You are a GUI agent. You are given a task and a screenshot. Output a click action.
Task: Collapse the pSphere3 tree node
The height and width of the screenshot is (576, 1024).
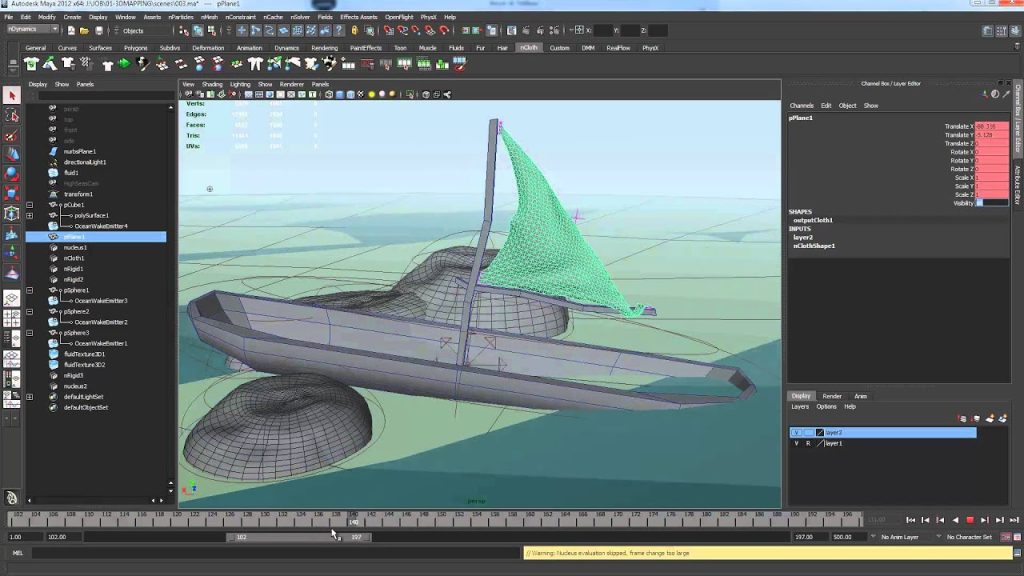pos(29,333)
